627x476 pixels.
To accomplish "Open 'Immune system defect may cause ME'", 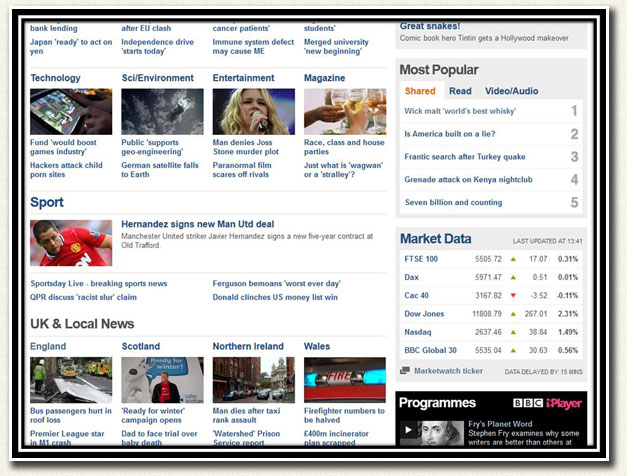I will [253, 46].
